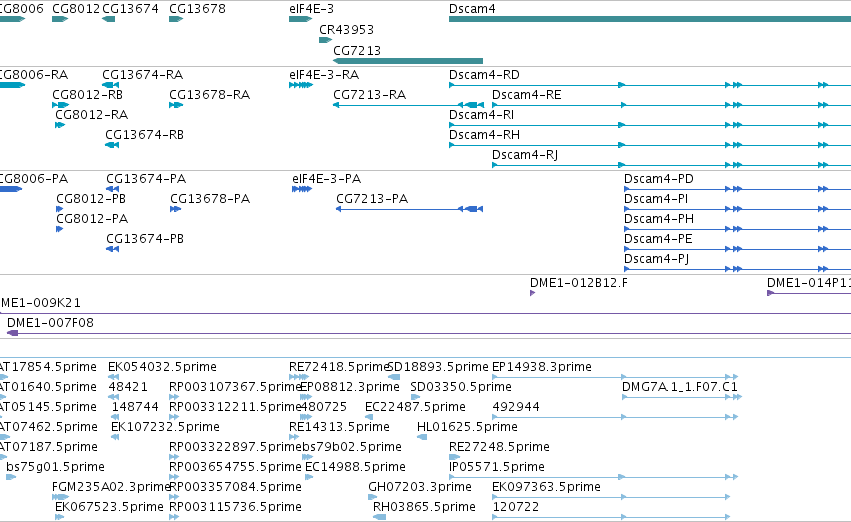Select the RH03865.5prime EST label

(x=424, y=507)
